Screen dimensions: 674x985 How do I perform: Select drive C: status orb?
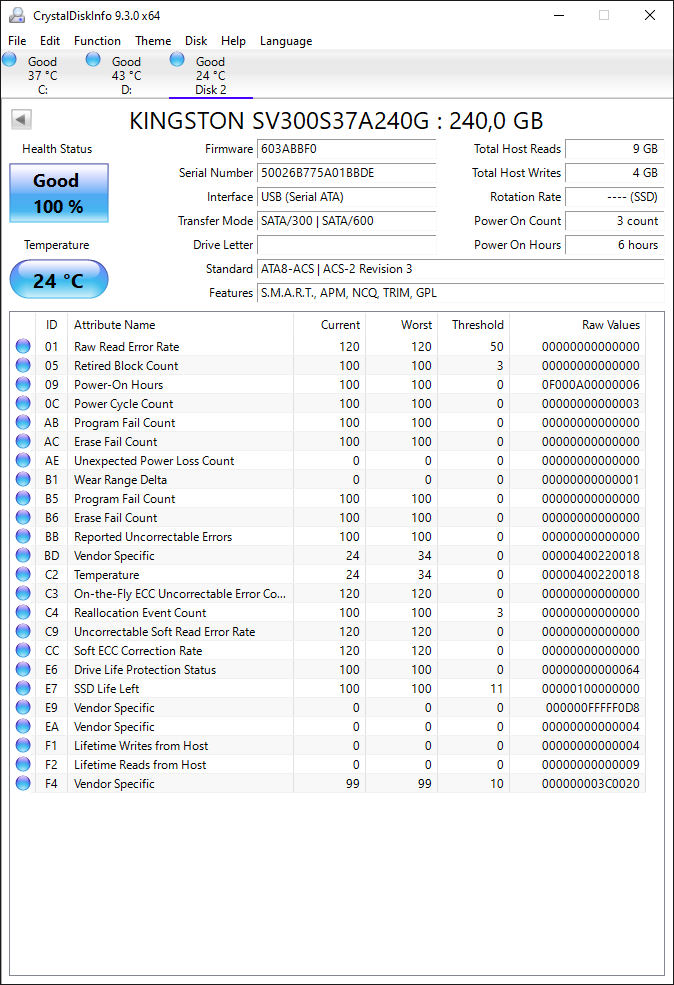click(x=9, y=60)
